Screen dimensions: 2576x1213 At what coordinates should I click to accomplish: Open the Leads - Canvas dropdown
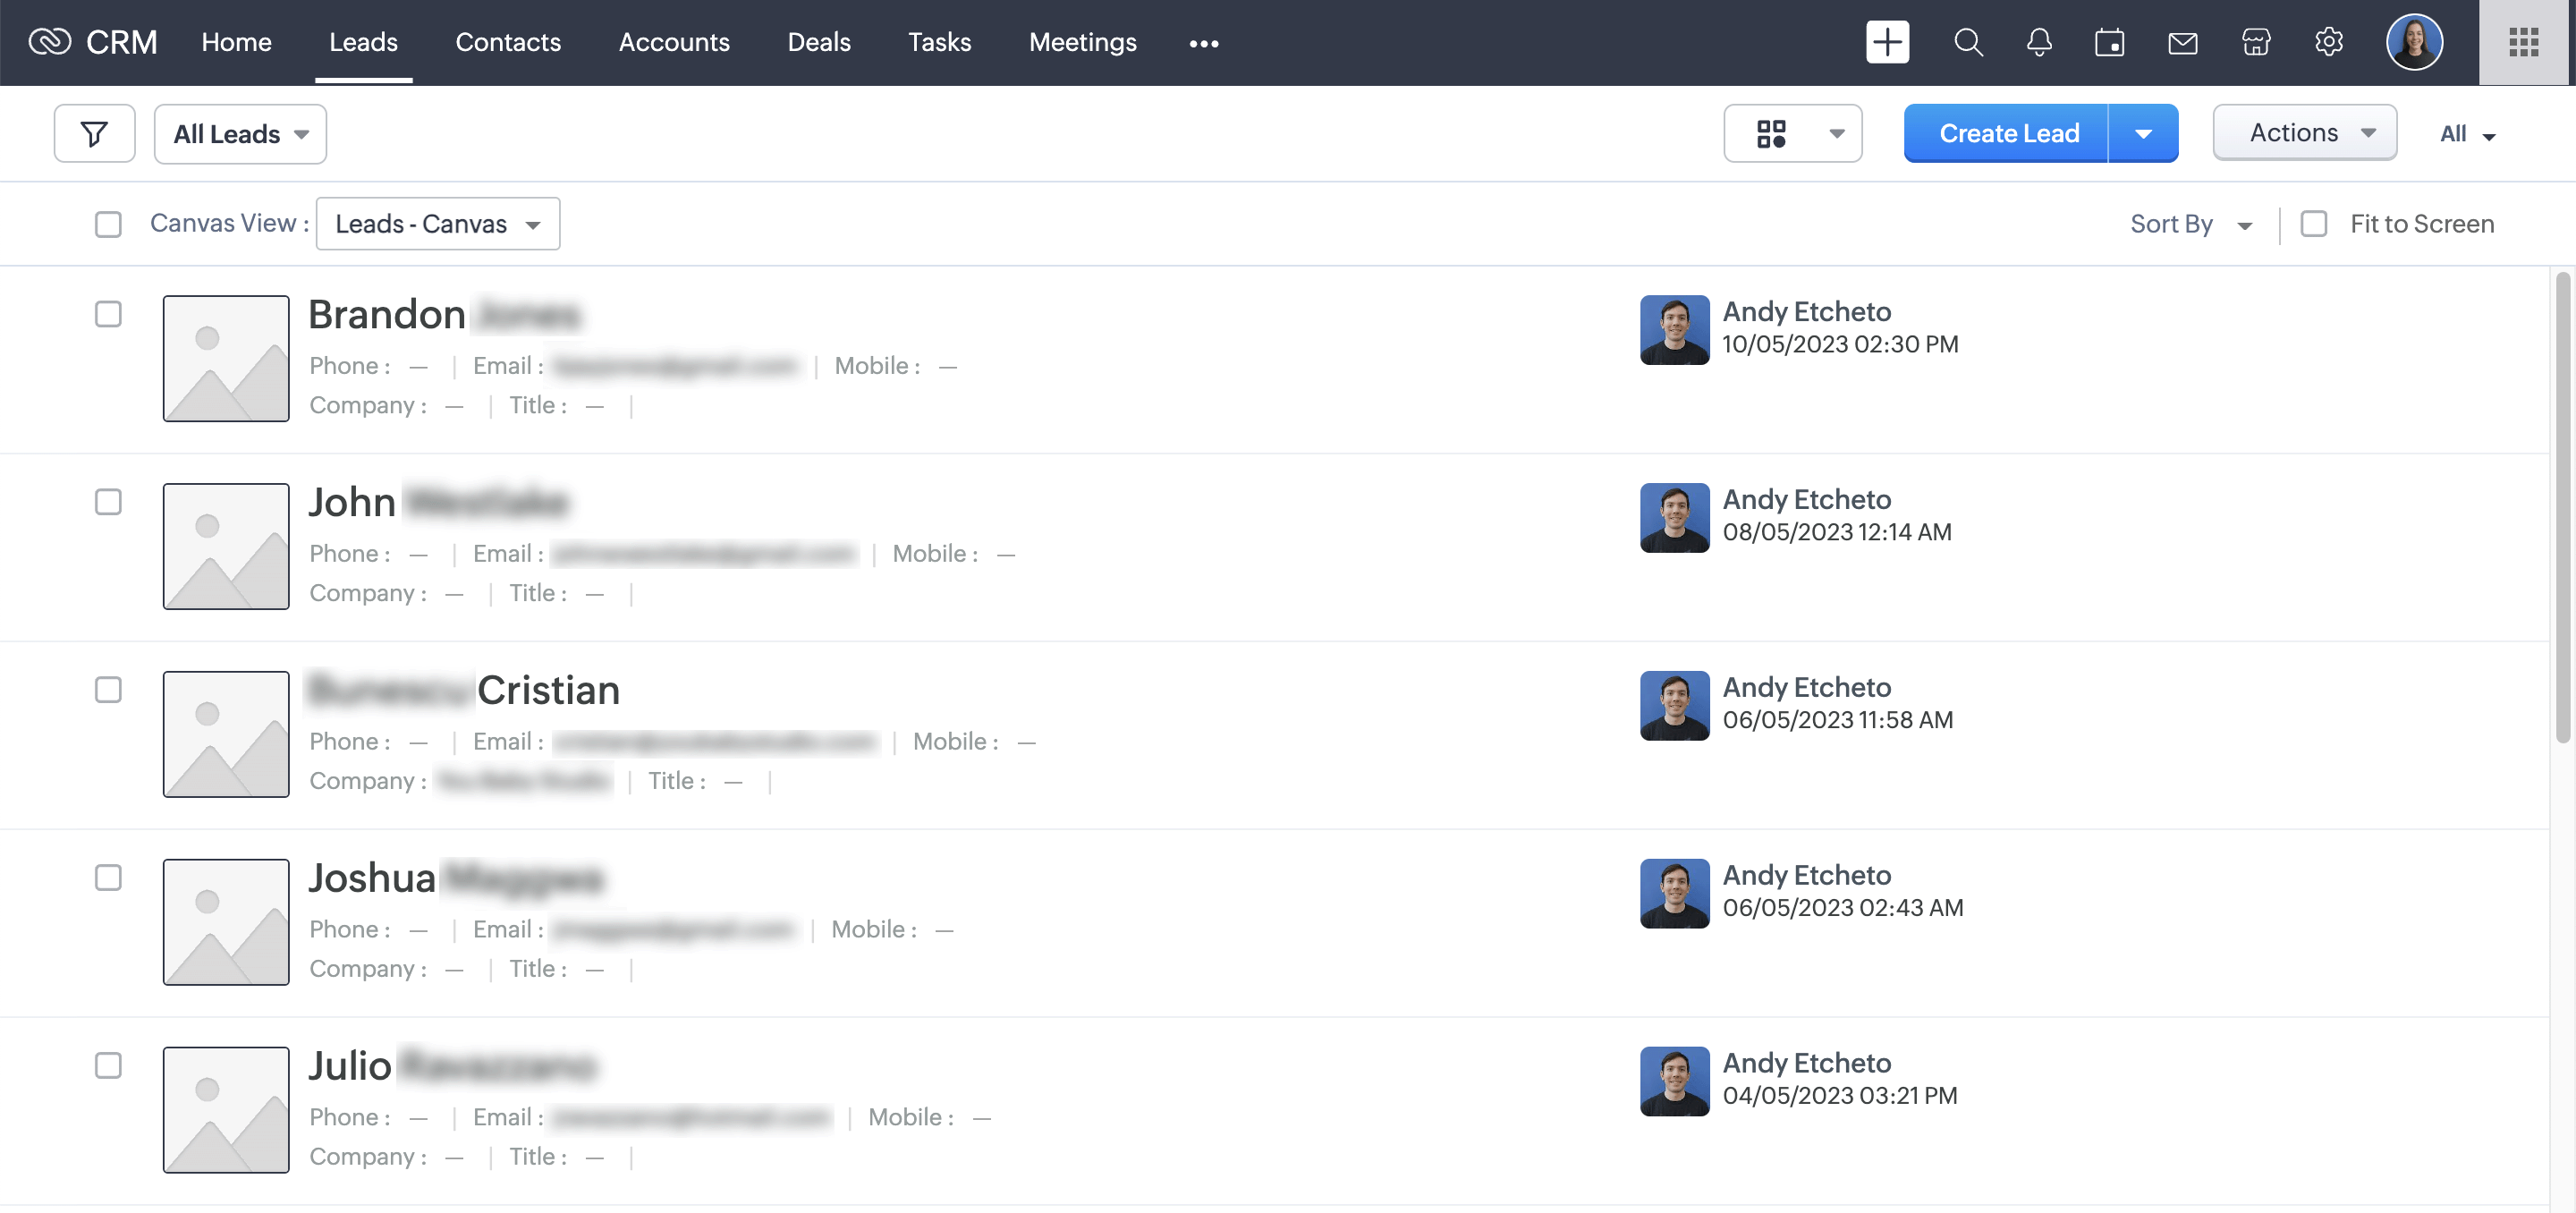point(437,223)
